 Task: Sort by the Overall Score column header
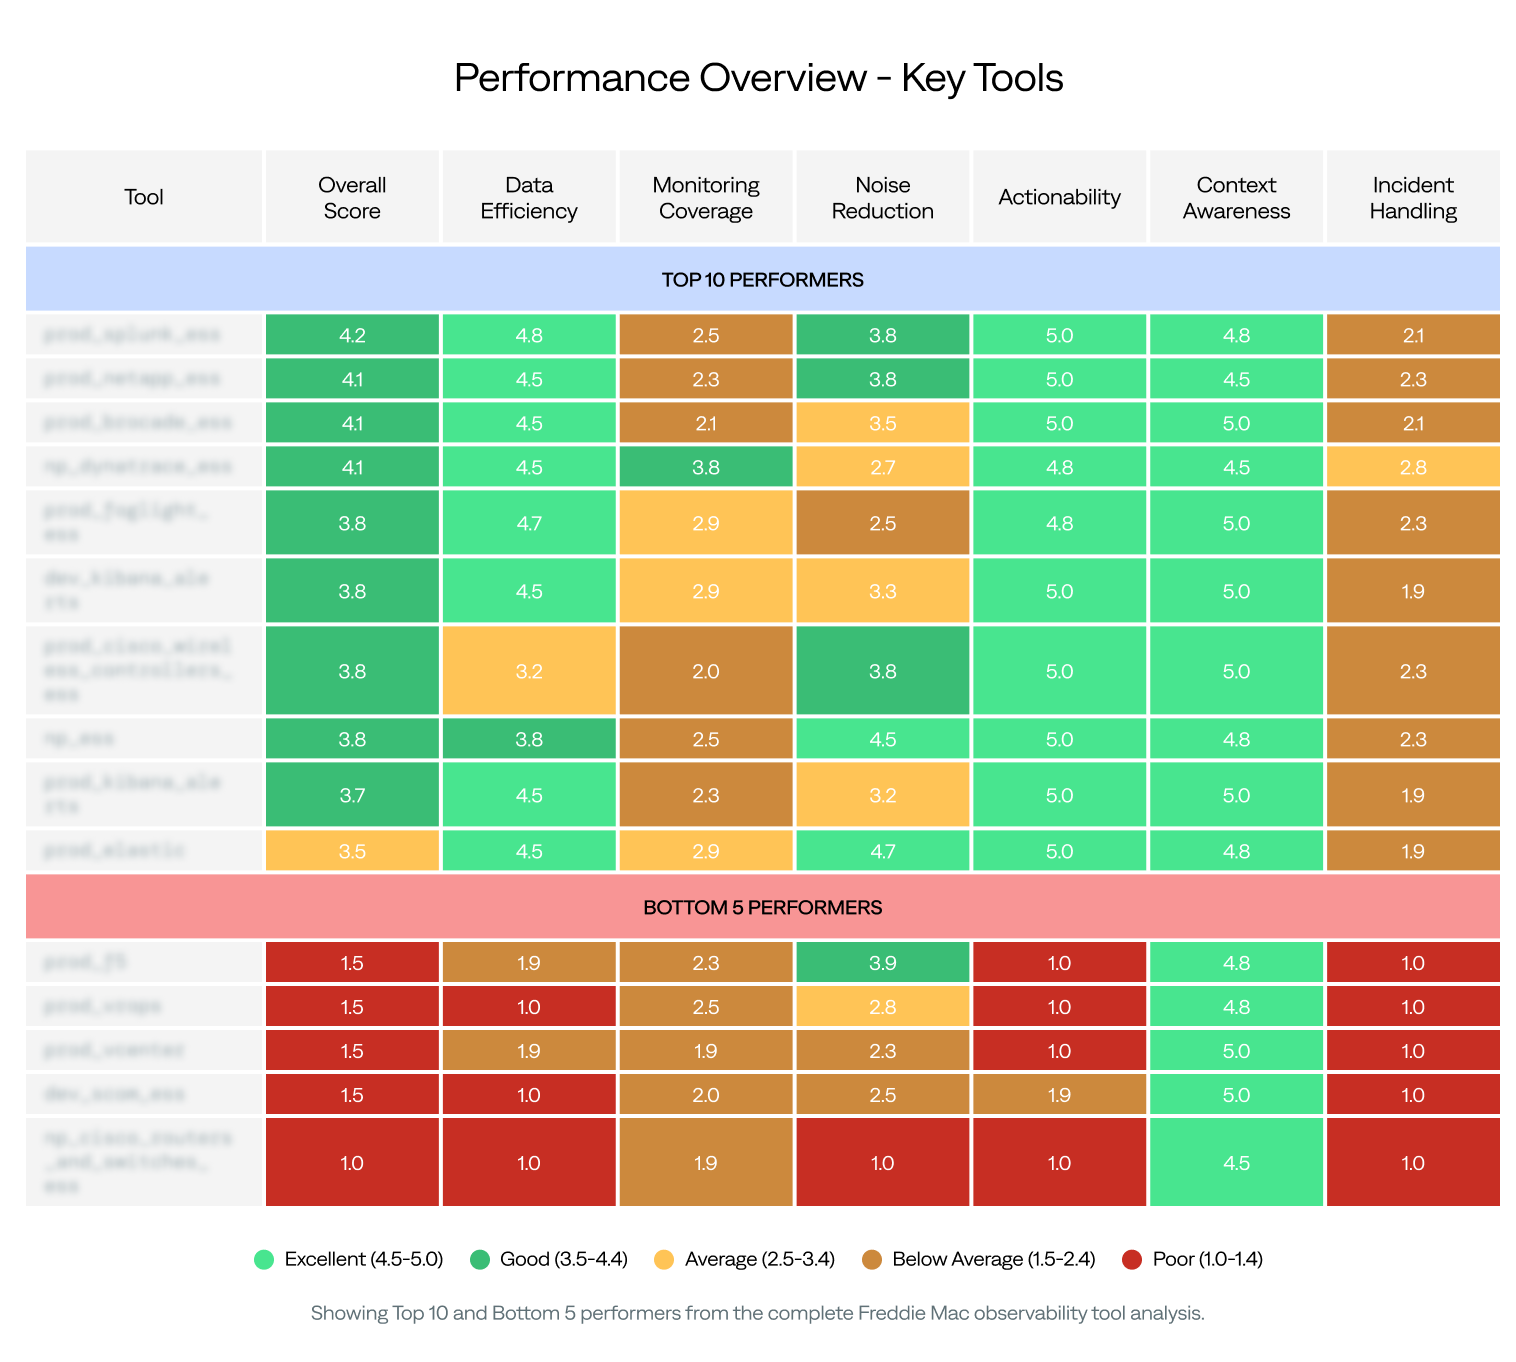coord(352,197)
